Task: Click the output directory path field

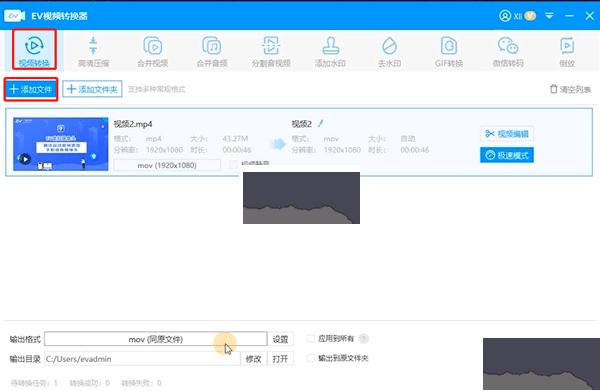Action: tap(142, 359)
